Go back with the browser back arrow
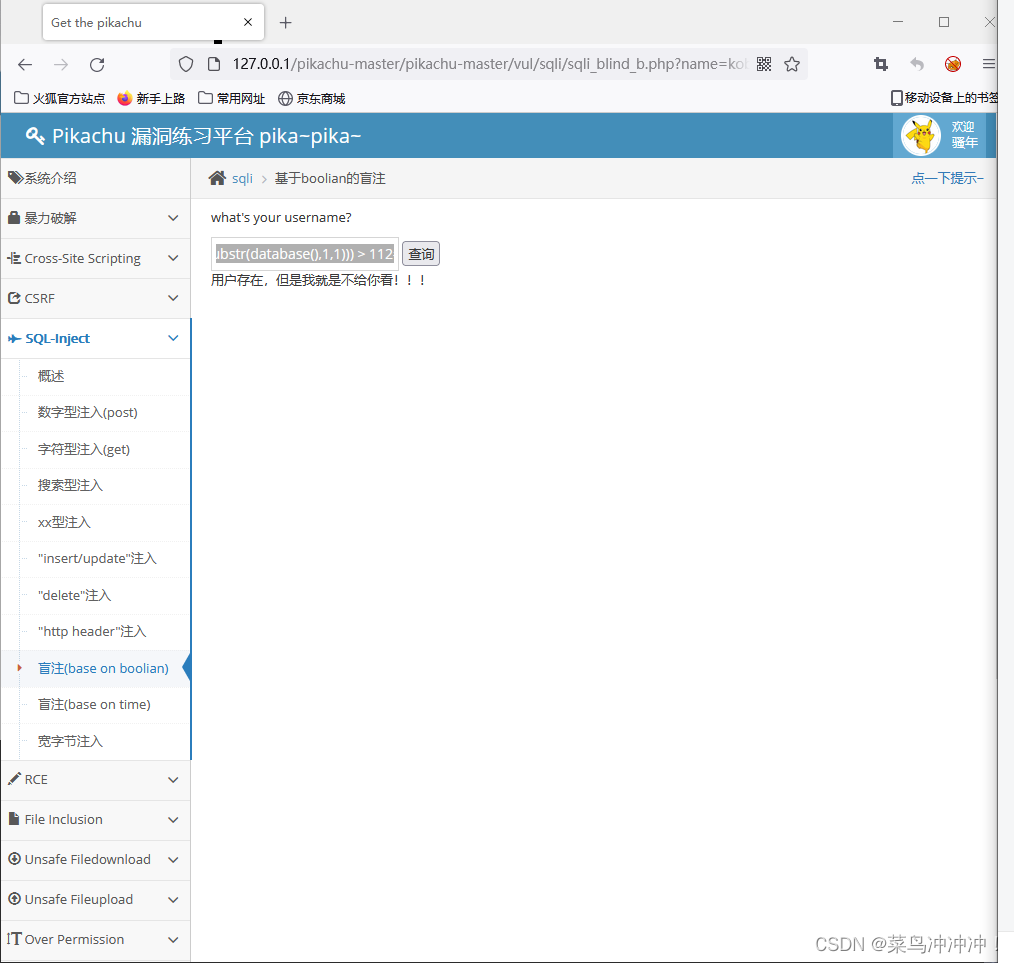The width and height of the screenshot is (1014, 963). [25, 65]
